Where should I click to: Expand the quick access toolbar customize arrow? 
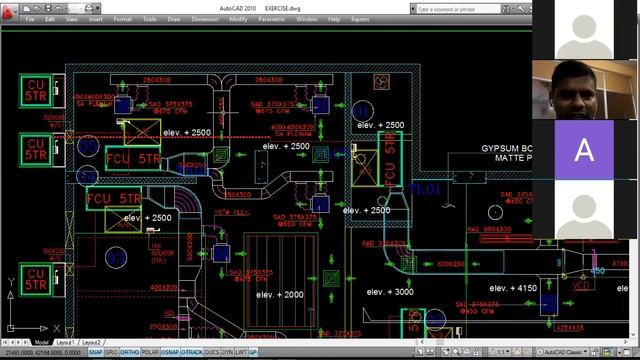[97, 8]
